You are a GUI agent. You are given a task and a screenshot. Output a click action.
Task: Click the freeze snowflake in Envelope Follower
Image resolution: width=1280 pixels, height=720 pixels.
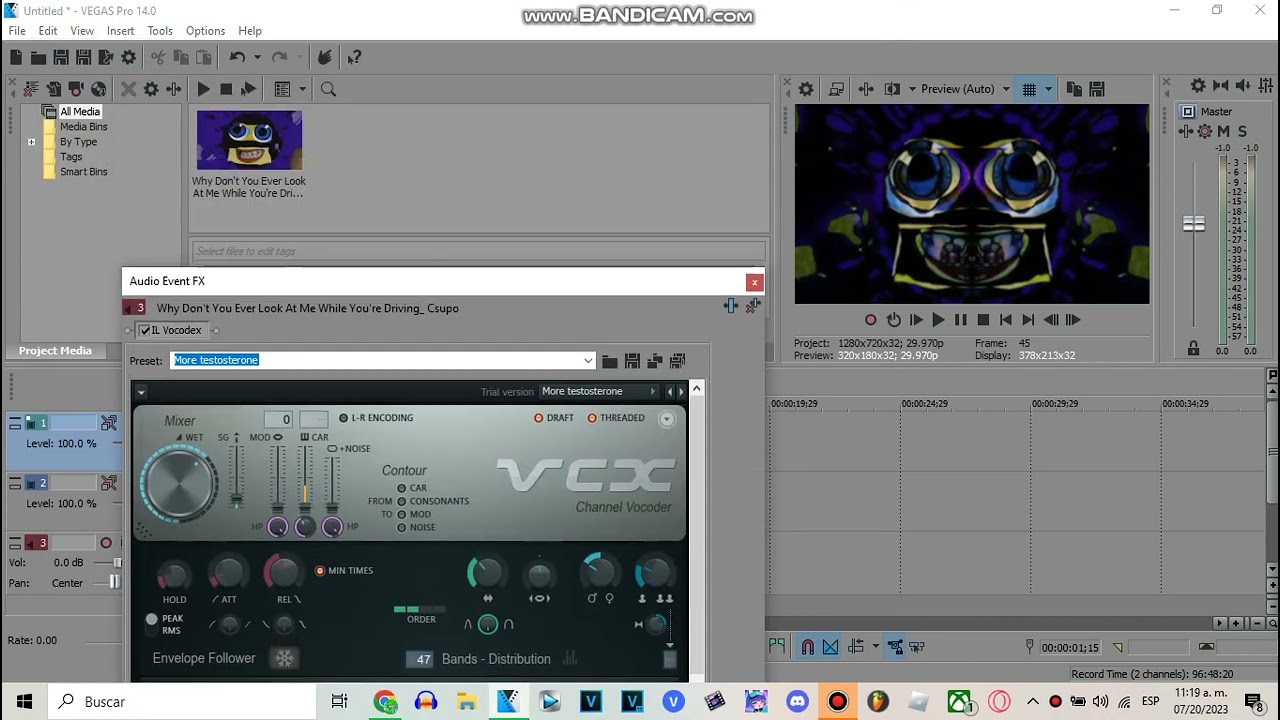click(285, 658)
